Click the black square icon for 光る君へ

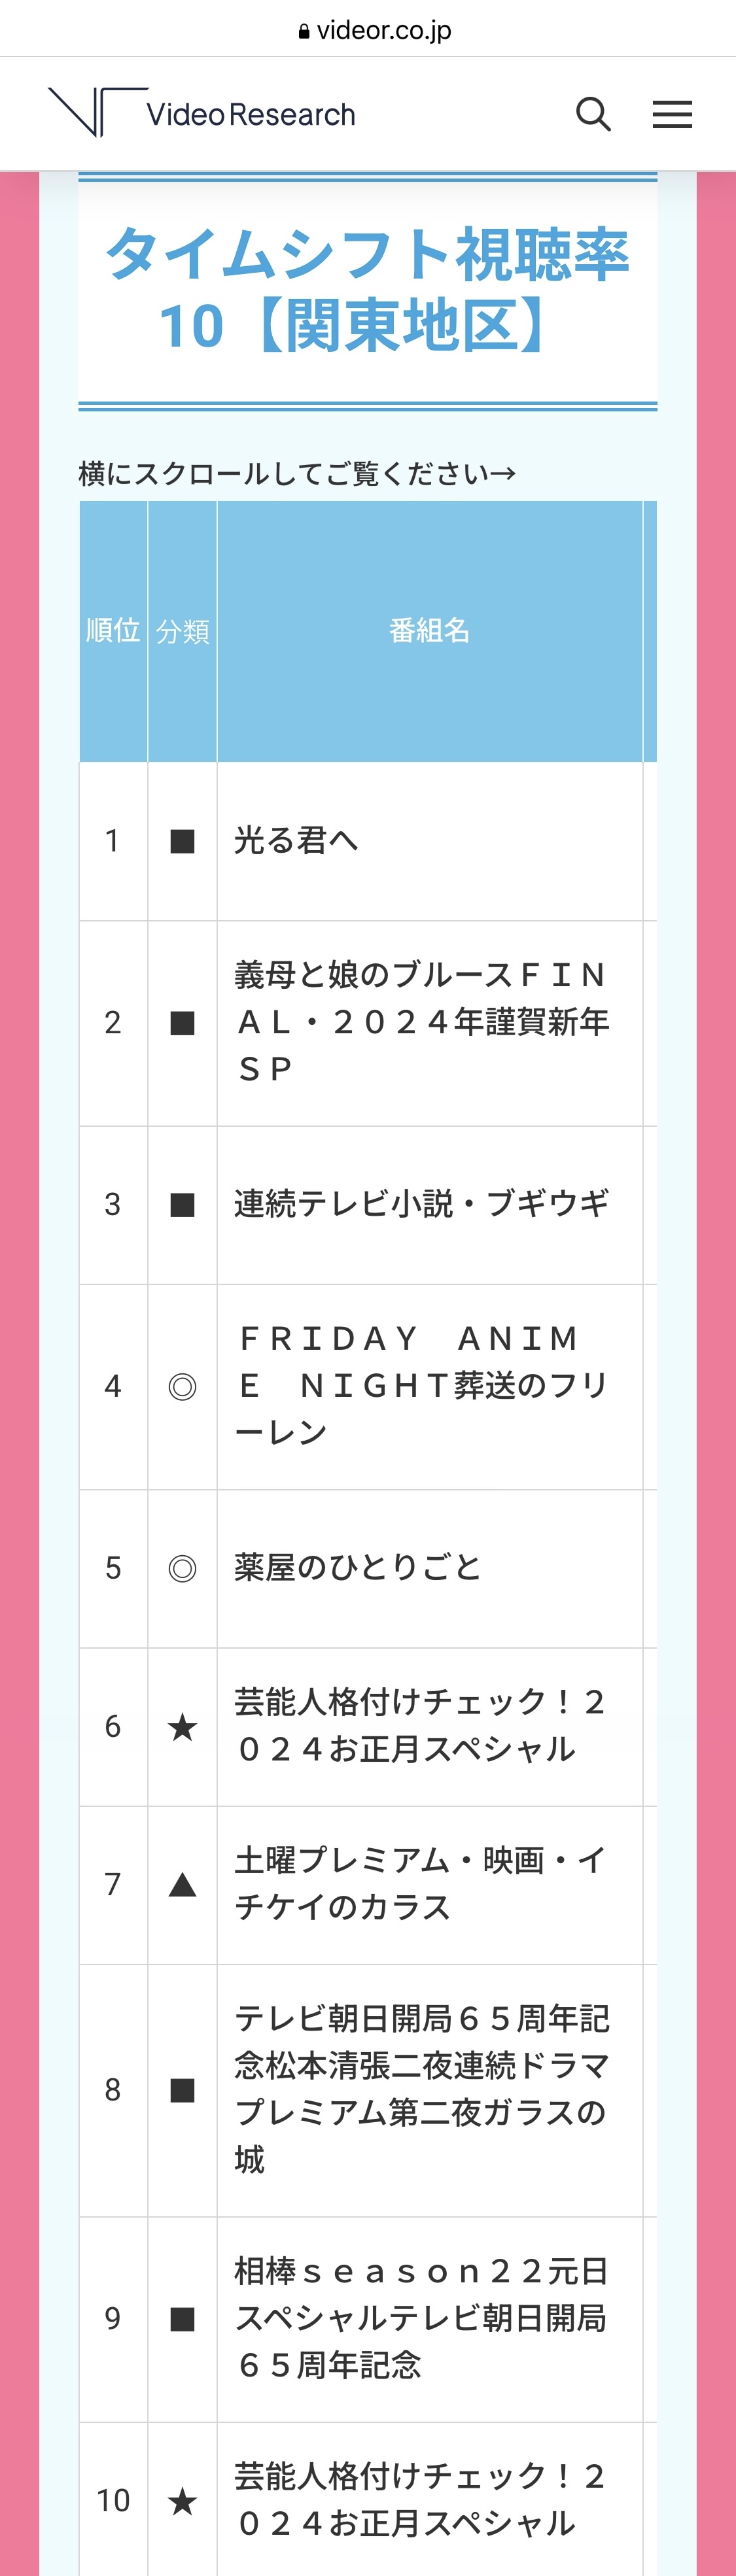tap(182, 841)
